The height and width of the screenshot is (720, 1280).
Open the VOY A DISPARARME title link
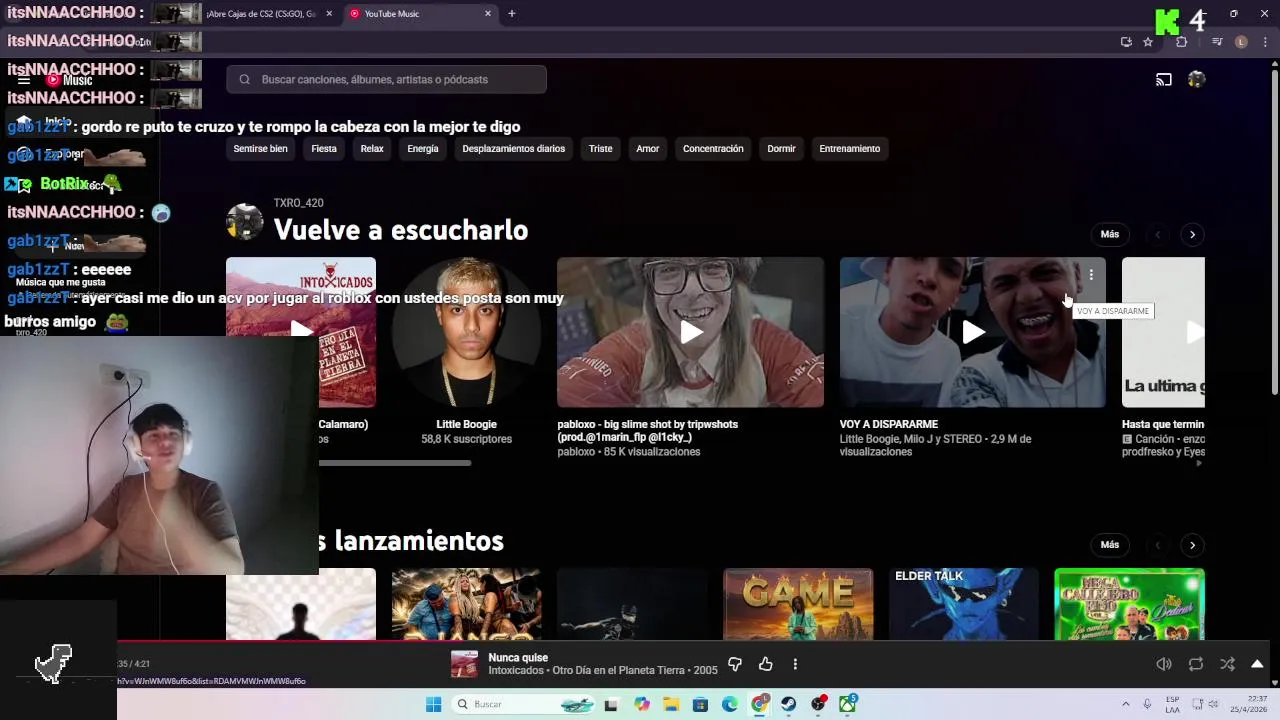(x=888, y=424)
